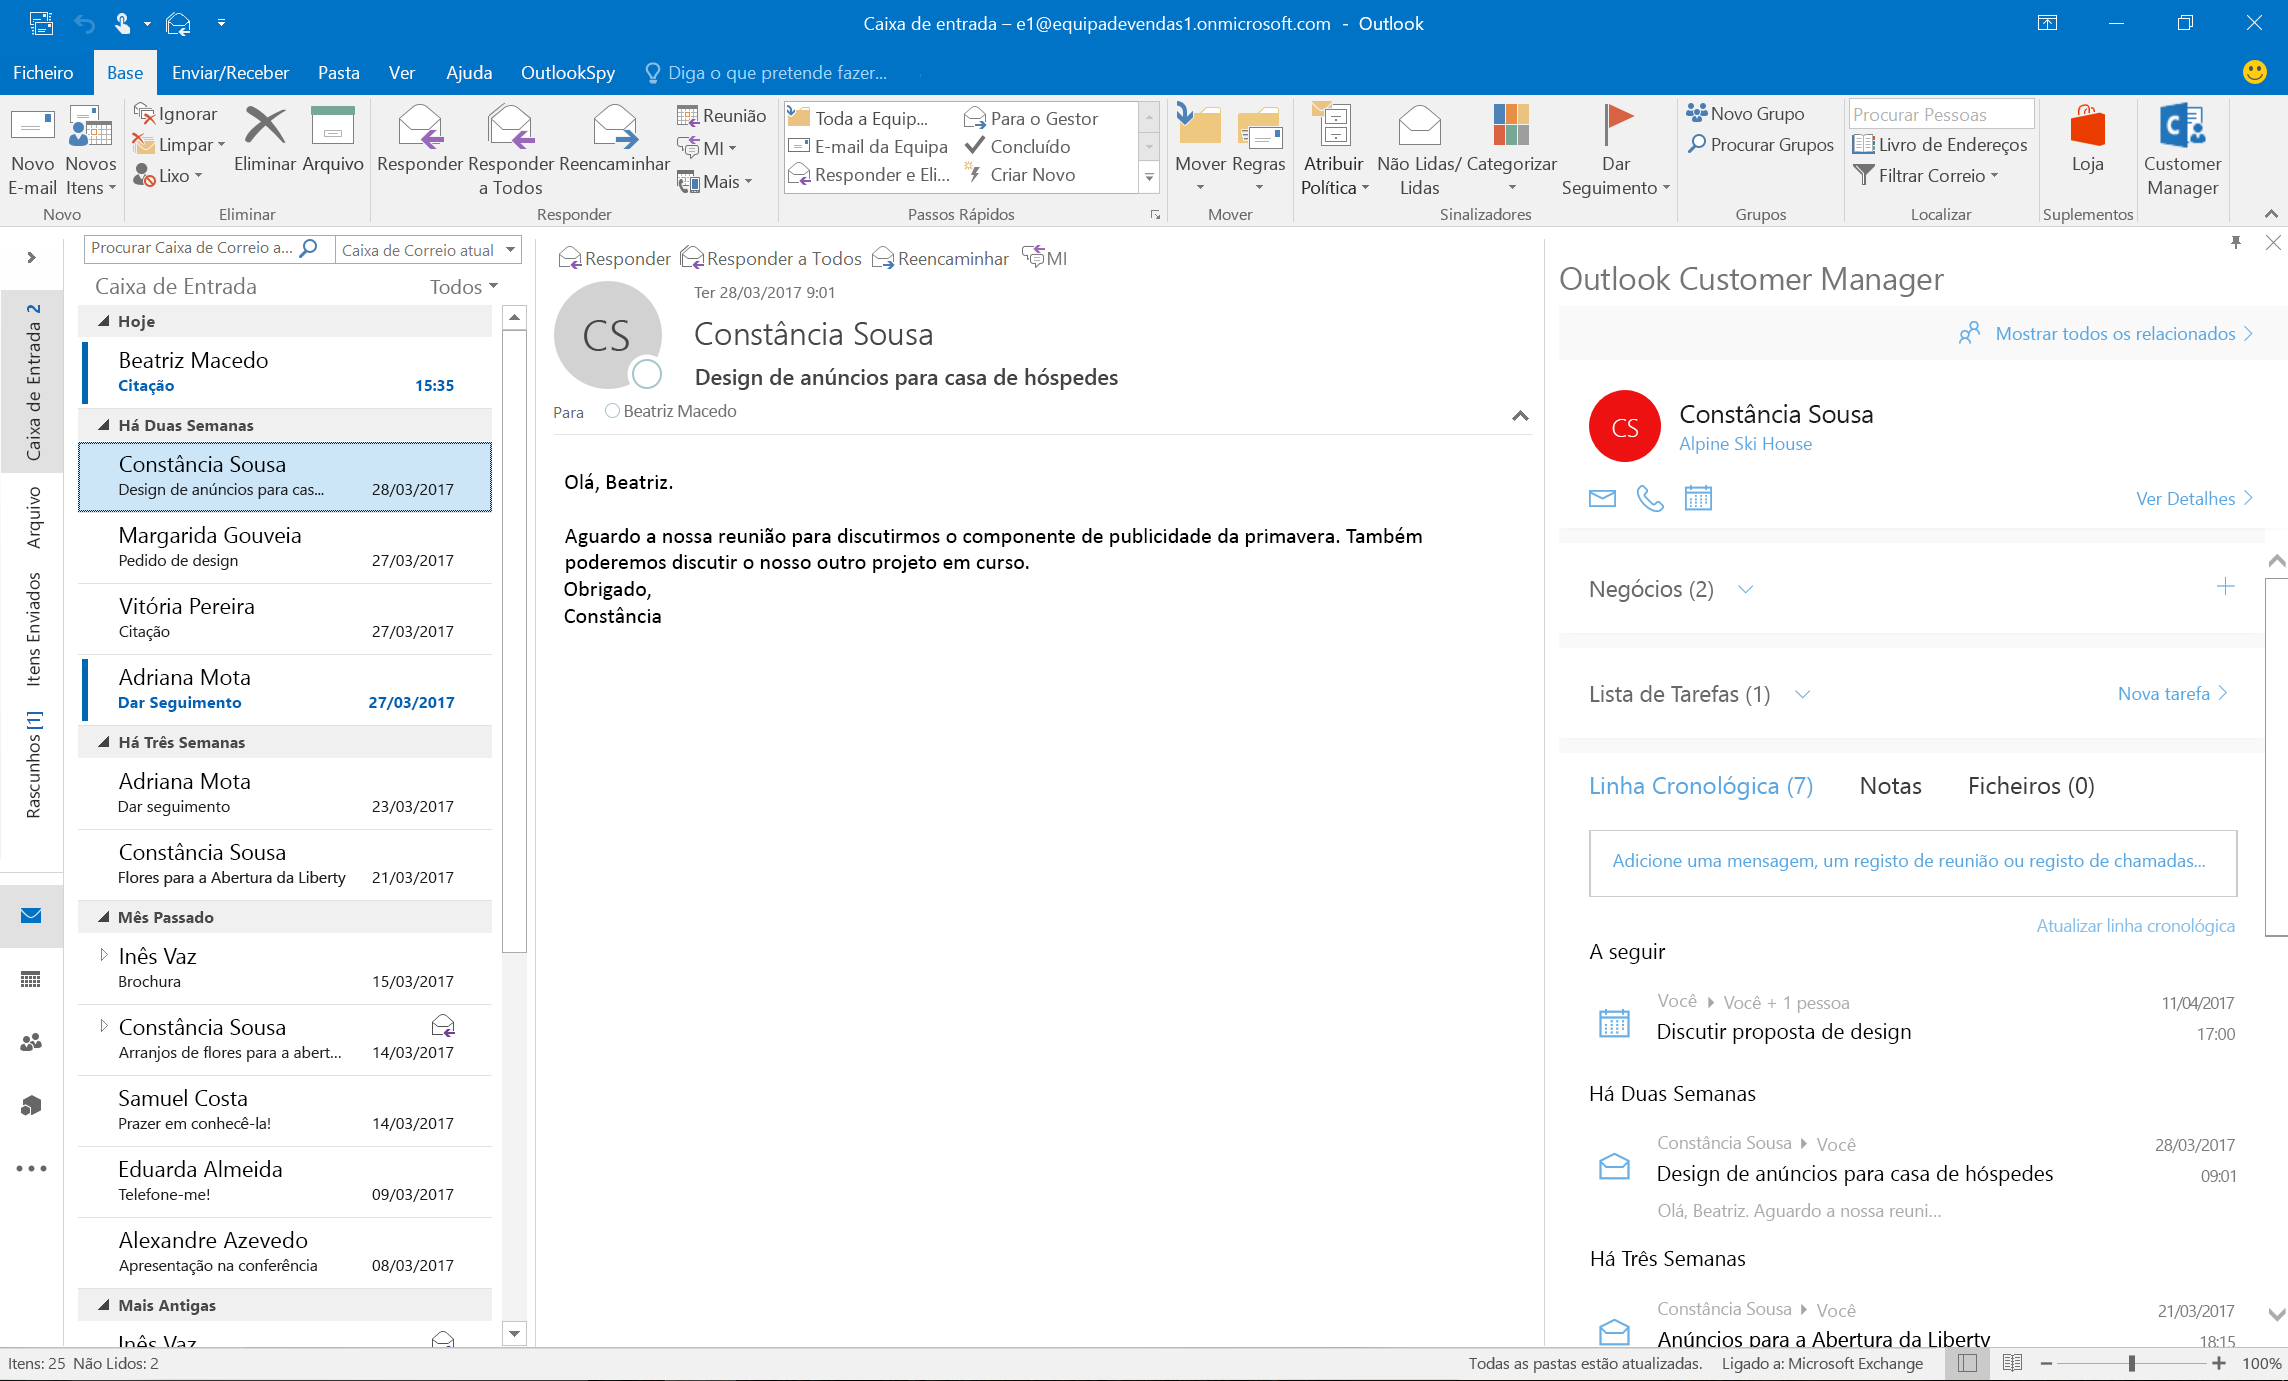Click the Alpine Ski House company link
Screen dimensions: 2288x1381
coord(1745,443)
